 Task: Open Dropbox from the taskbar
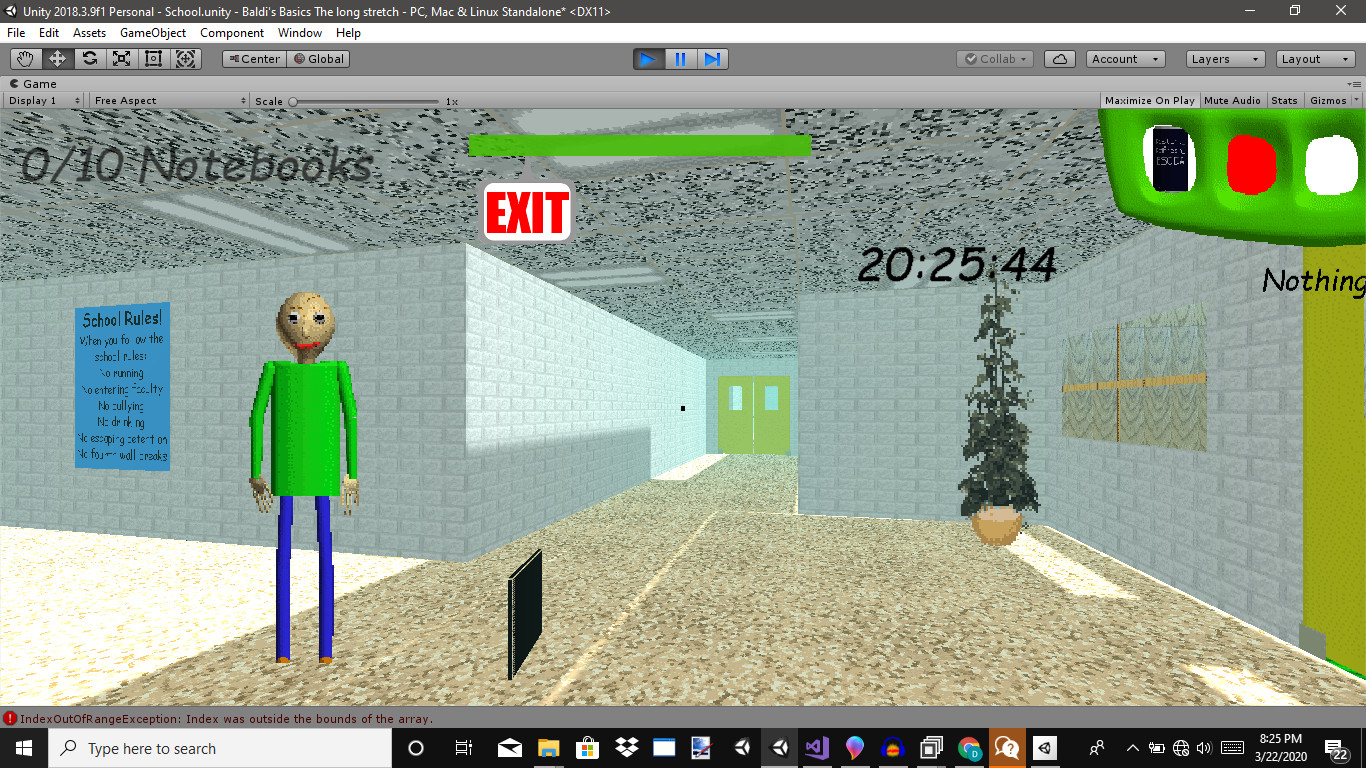click(627, 748)
